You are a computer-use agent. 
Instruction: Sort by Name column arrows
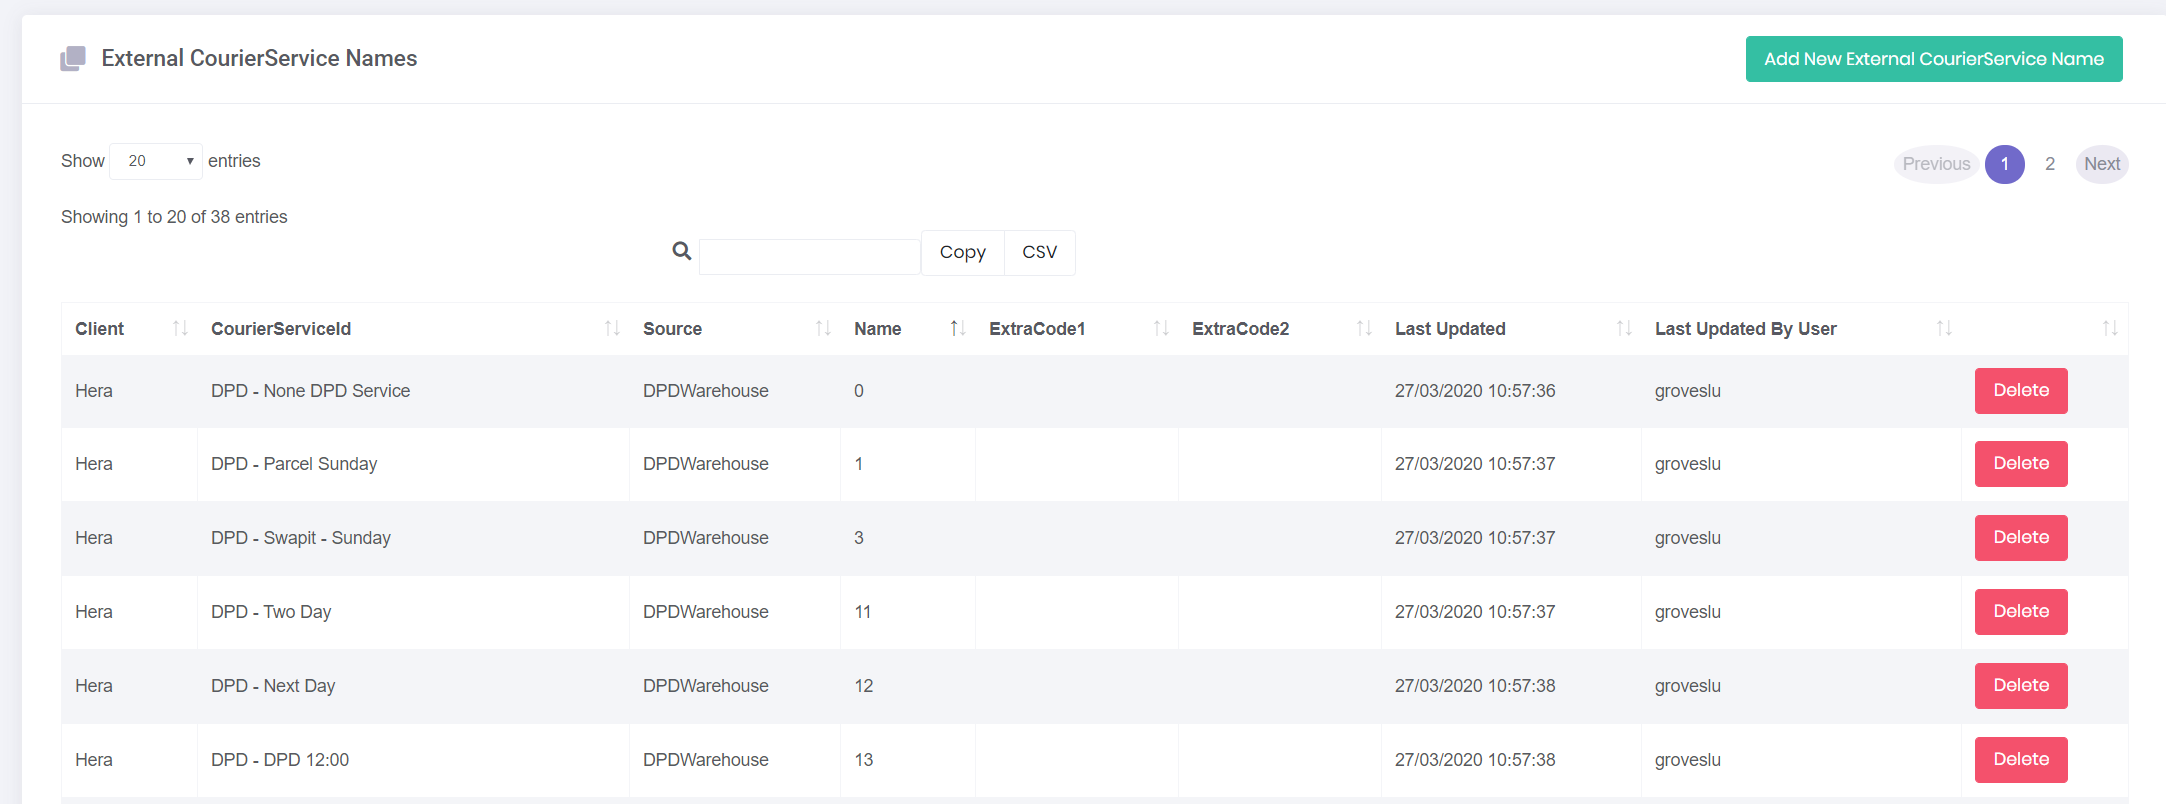pyautogui.click(x=957, y=328)
